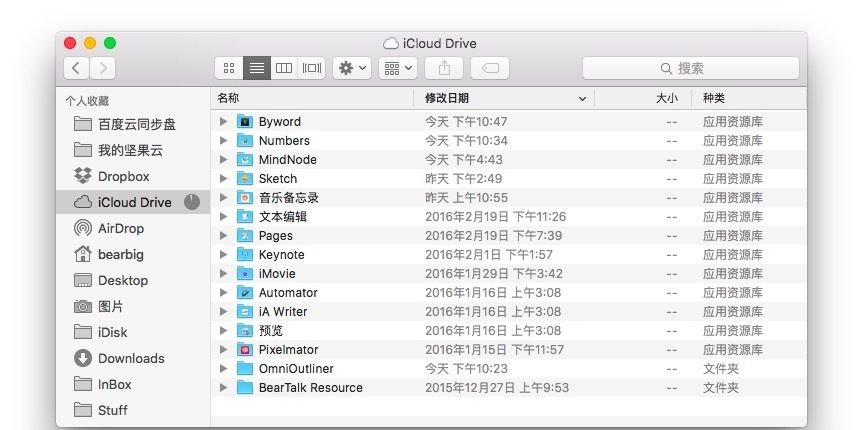Expand the OmniOutliner folder triangle
Viewport: 863px width, 430px height.
tap(224, 369)
